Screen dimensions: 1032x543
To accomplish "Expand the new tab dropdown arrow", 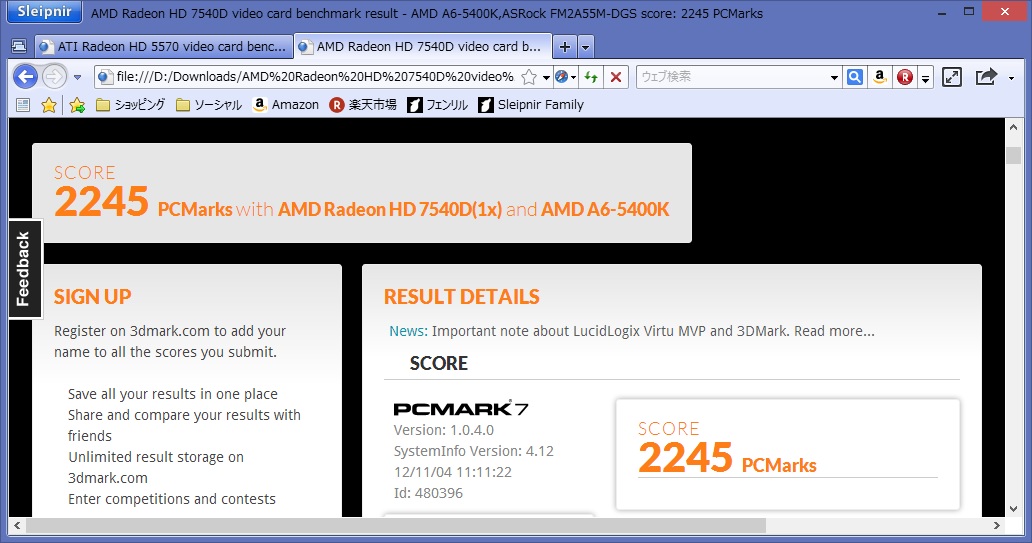I will tap(585, 47).
